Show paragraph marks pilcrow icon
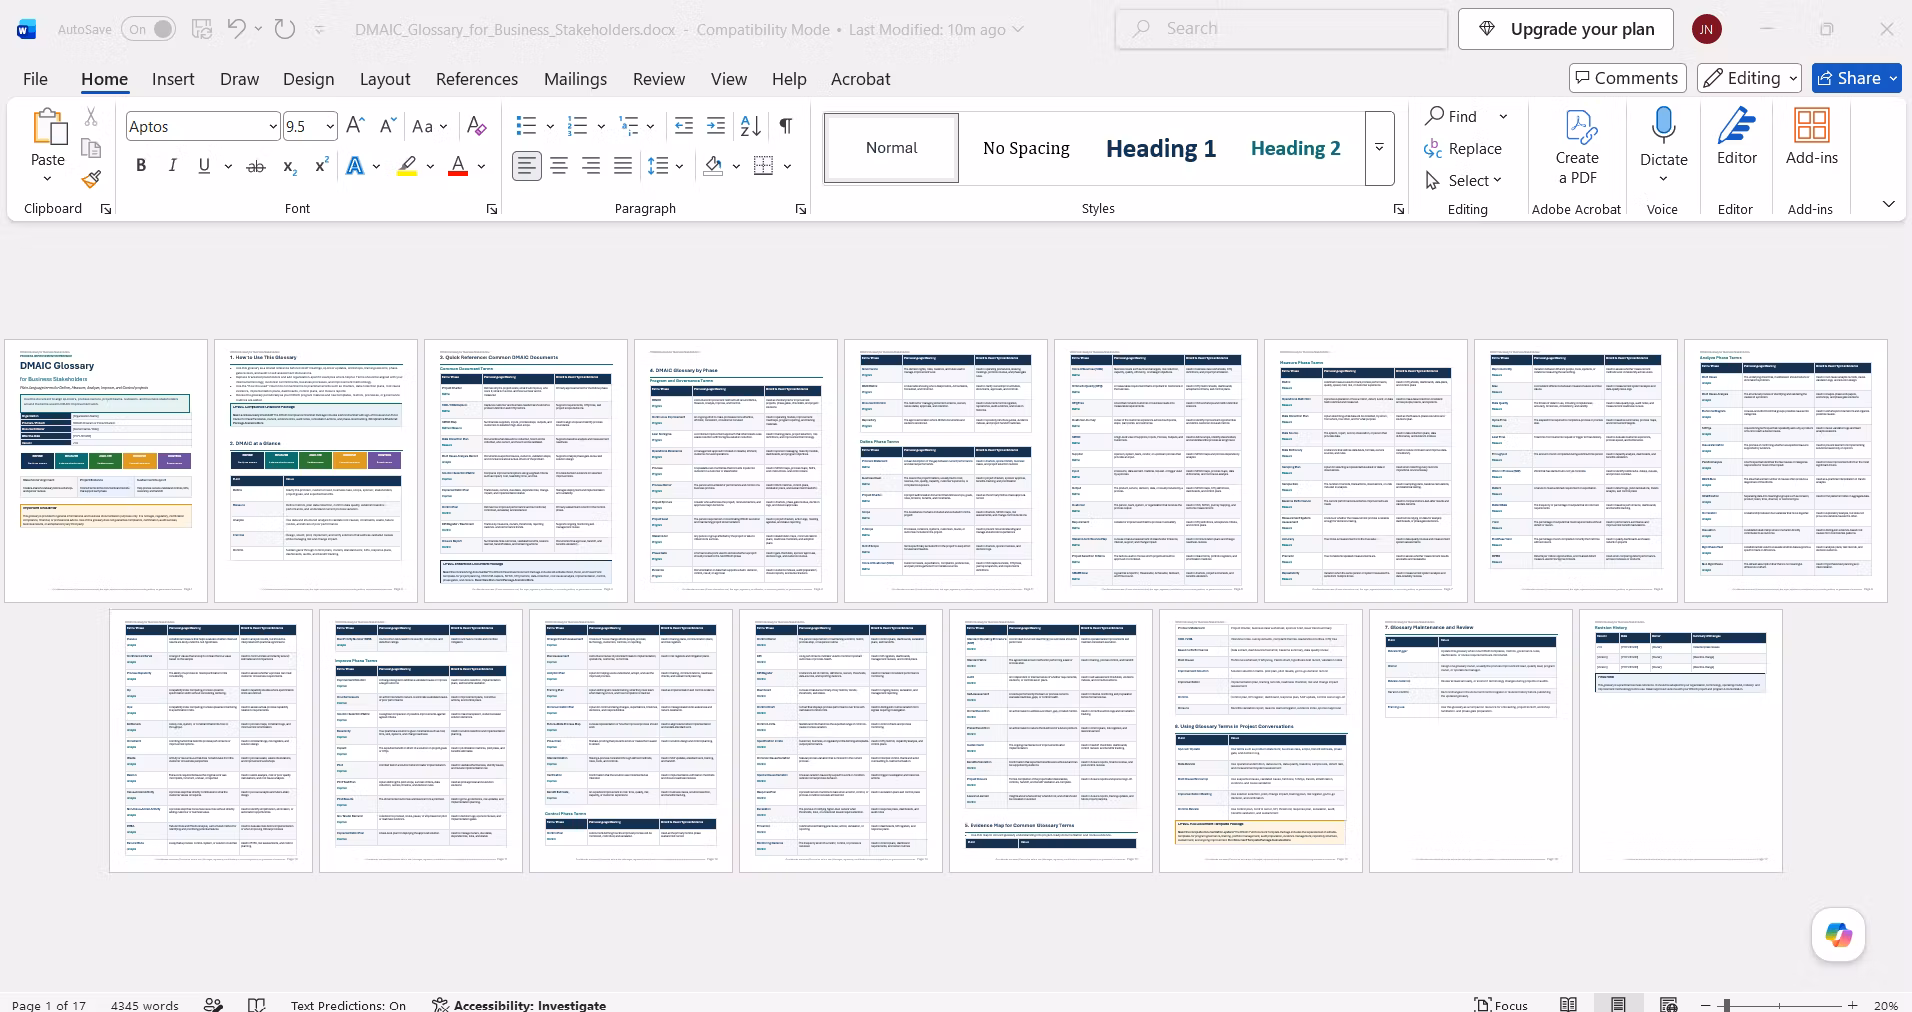1912x1012 pixels. tap(786, 126)
